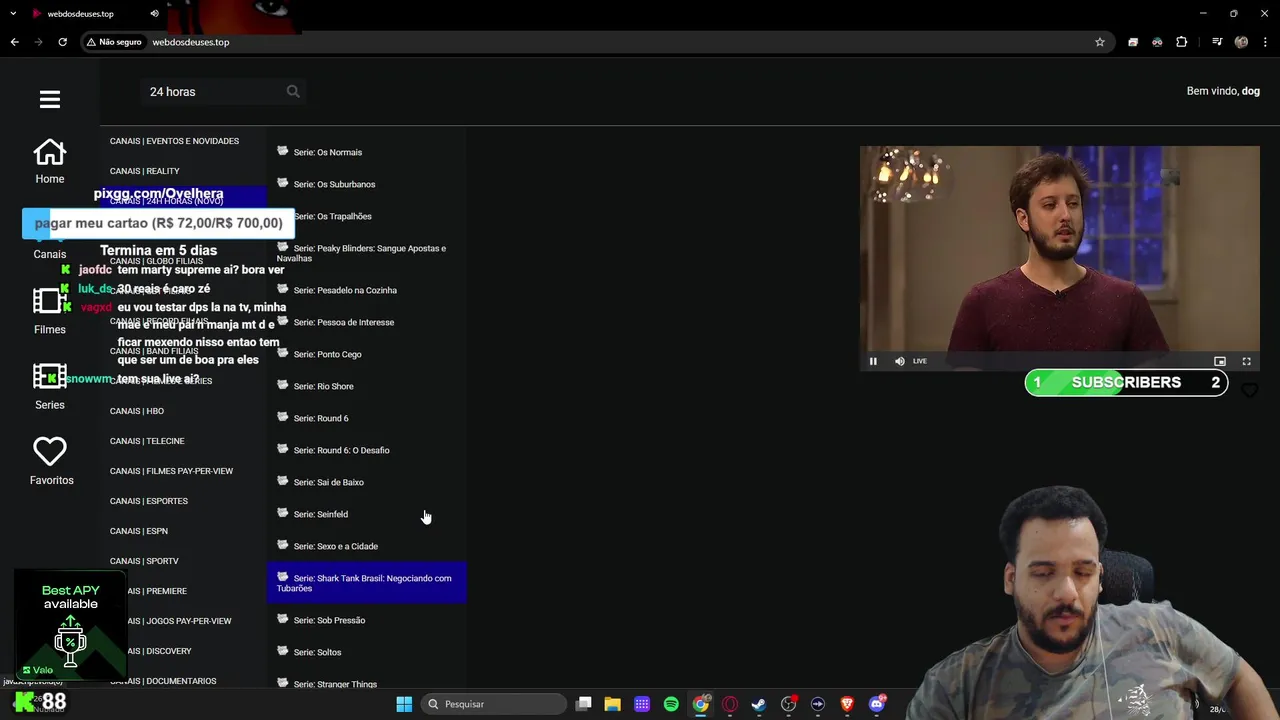Viewport: 1280px width, 720px height.
Task: Select highlighted 'Shark Tank Brasil' channel
Action: click(366, 583)
